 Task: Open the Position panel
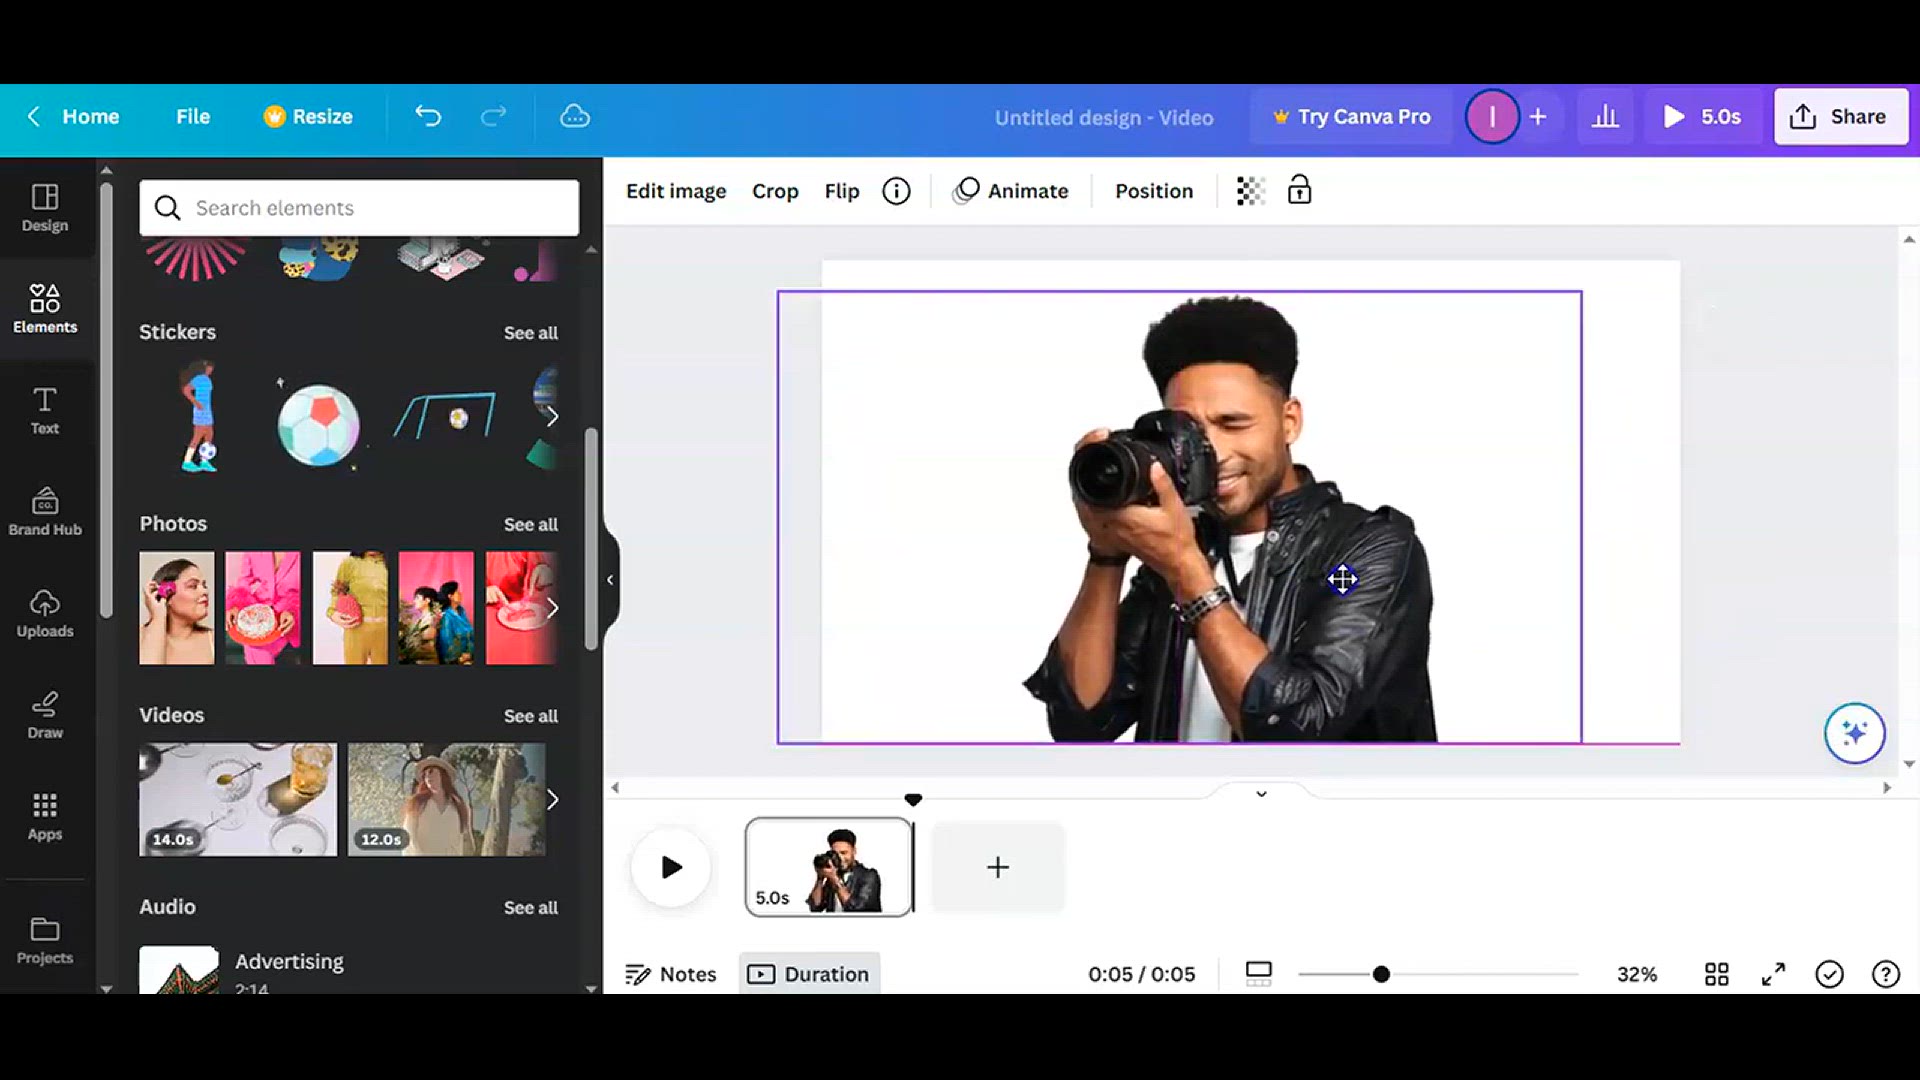pos(1154,191)
